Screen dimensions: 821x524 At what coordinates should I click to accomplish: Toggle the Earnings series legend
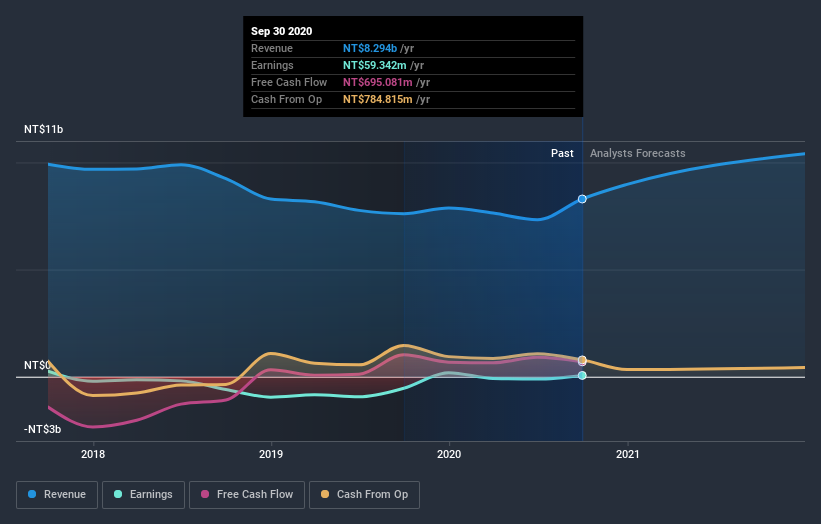pyautogui.click(x=143, y=495)
